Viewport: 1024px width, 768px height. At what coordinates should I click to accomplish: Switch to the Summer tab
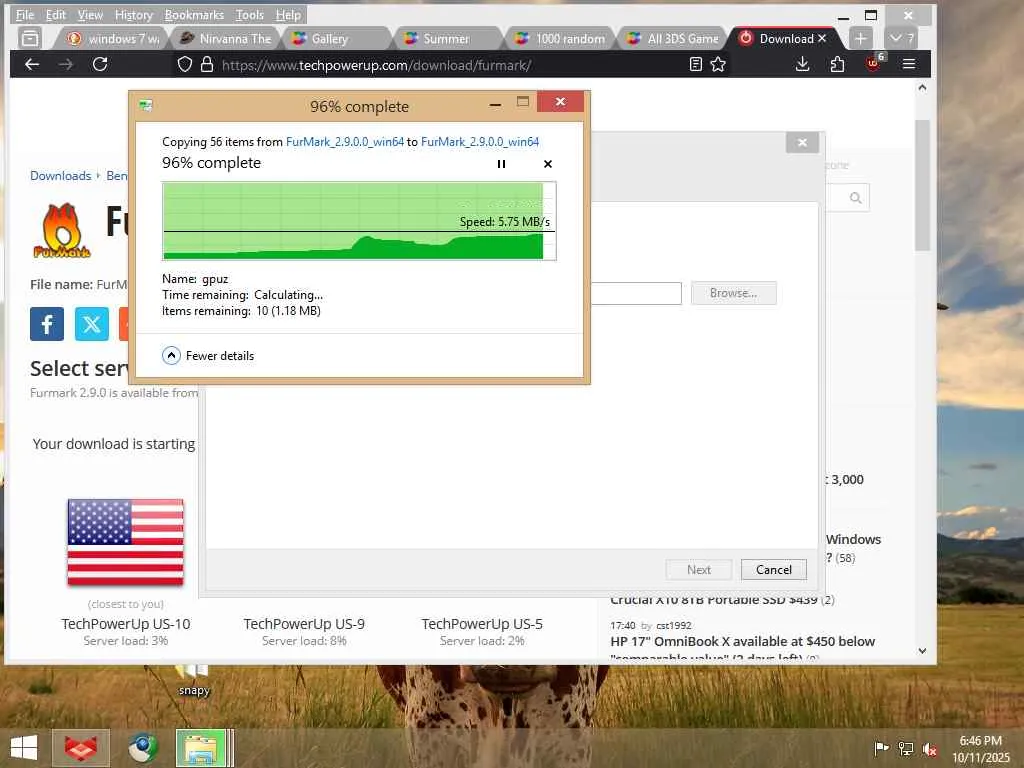pos(448,39)
